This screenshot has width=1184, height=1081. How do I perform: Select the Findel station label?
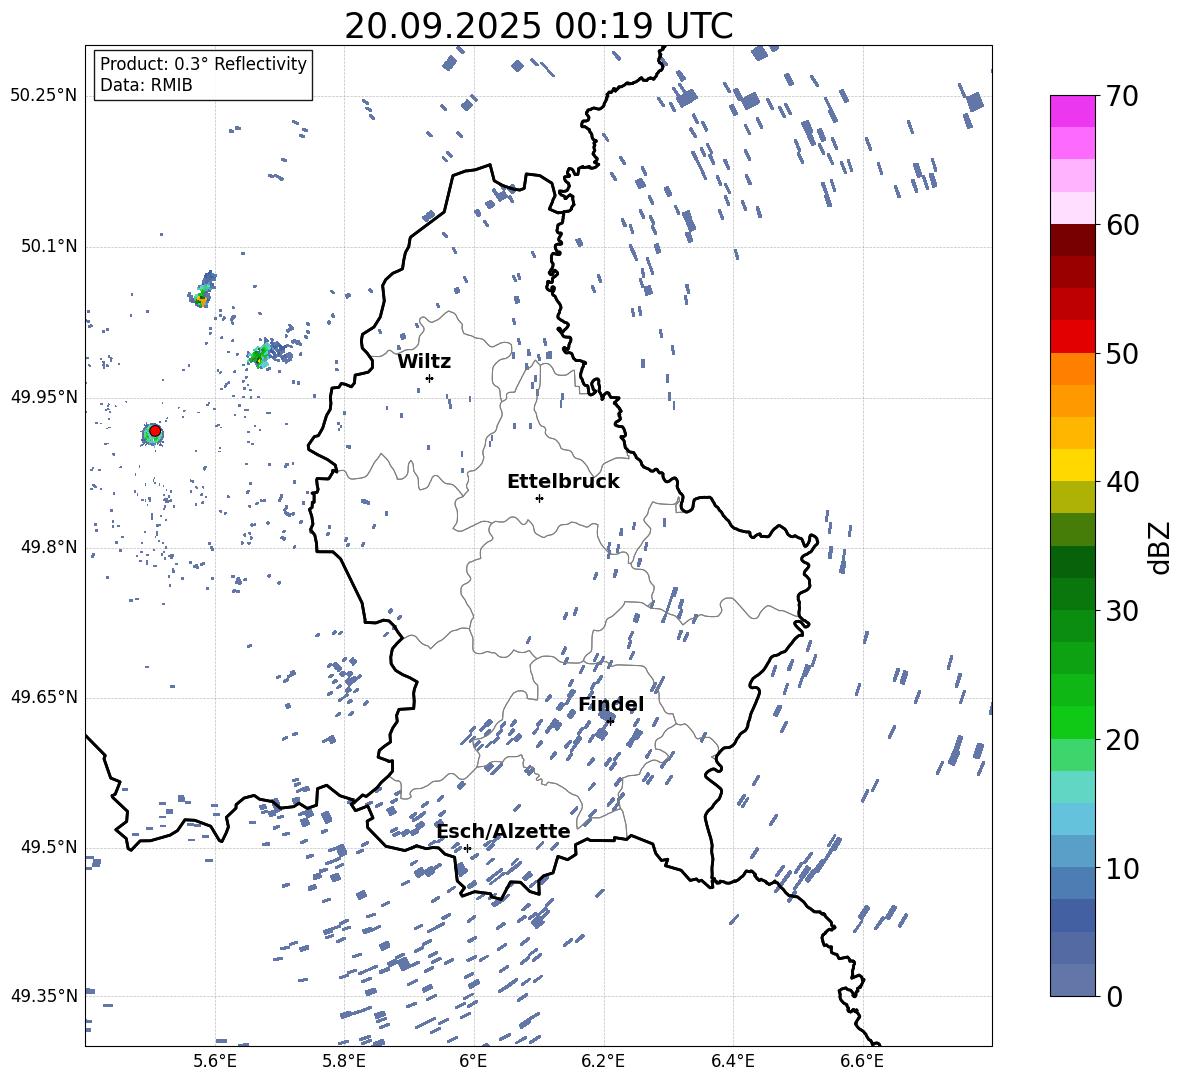point(611,704)
